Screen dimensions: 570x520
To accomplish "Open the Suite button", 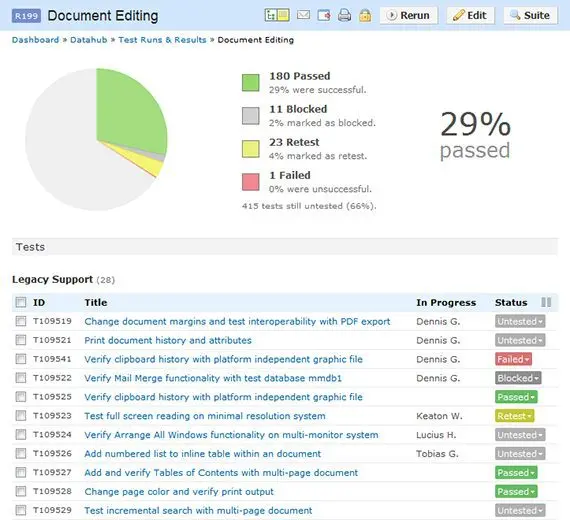I will pyautogui.click(x=530, y=15).
